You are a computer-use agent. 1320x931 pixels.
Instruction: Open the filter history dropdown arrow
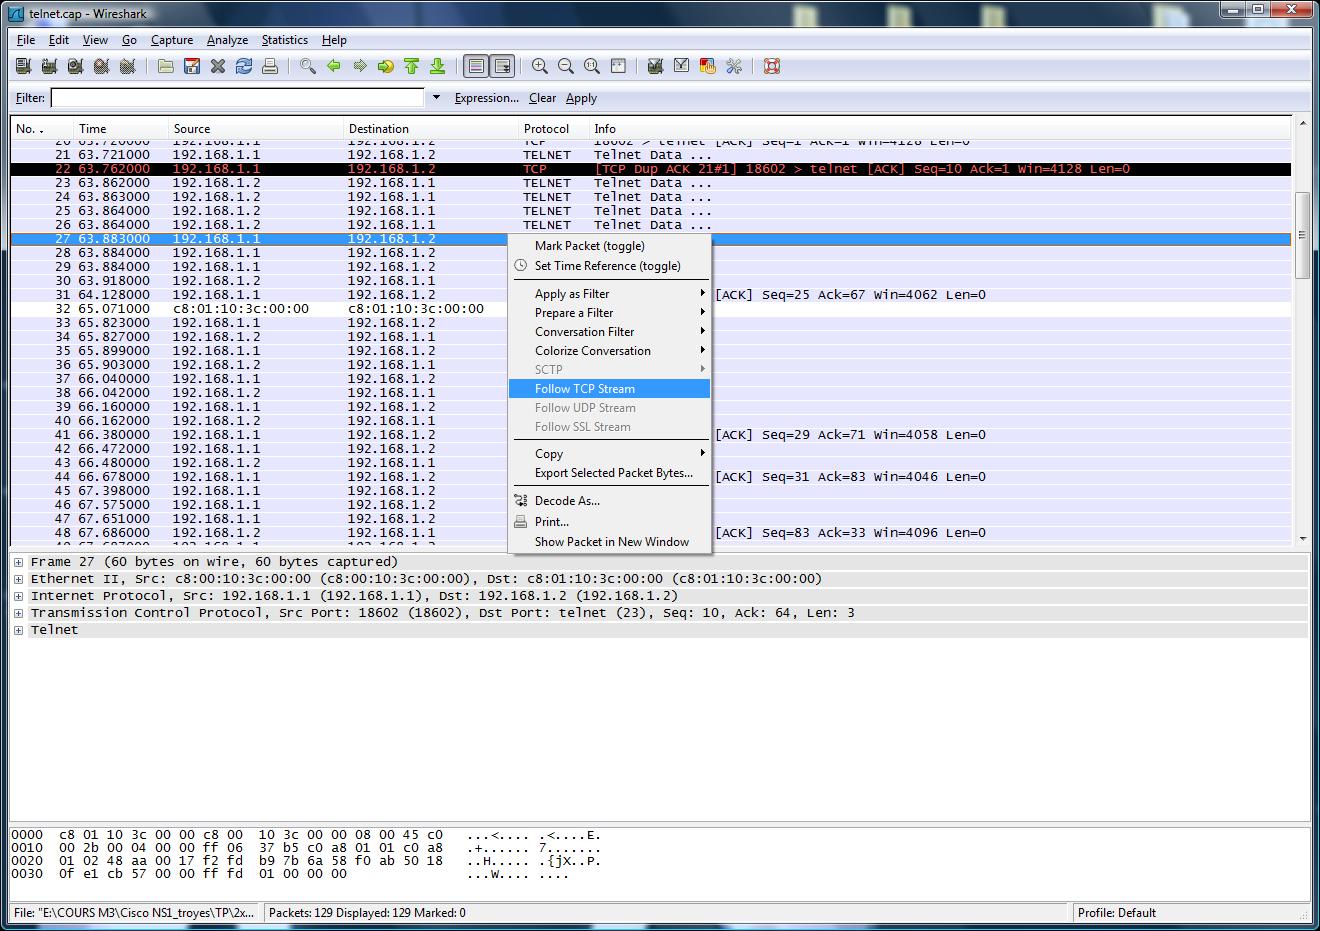tap(436, 97)
